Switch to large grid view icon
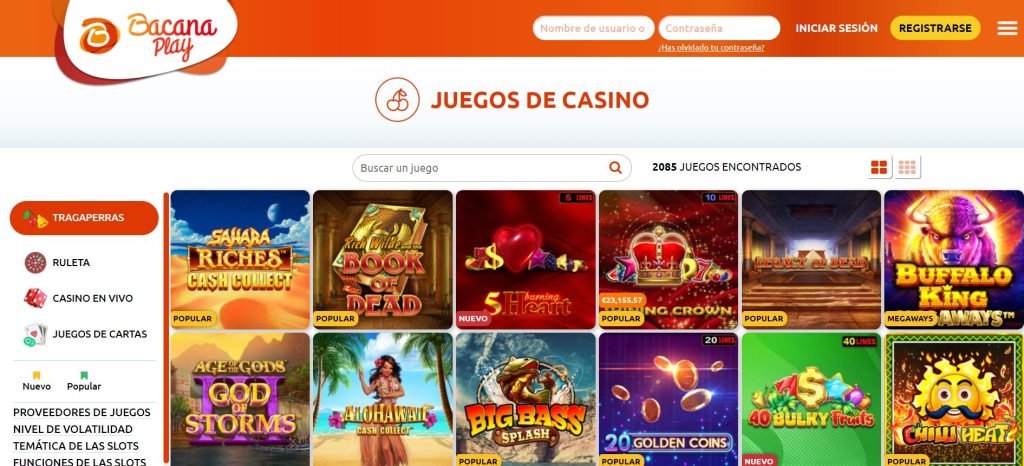 [x=880, y=168]
